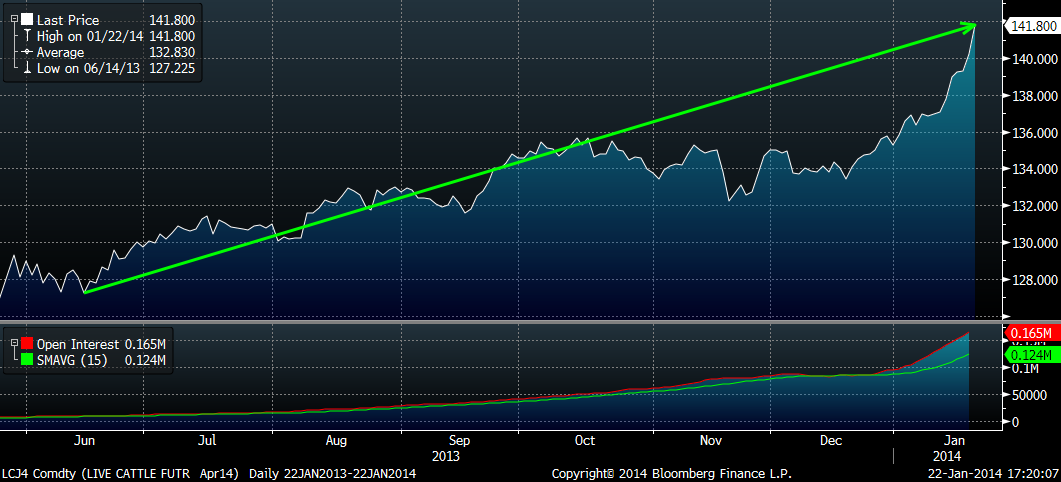Click the green SMAVG color swatch
The width and height of the screenshot is (1061, 482).
(27, 360)
